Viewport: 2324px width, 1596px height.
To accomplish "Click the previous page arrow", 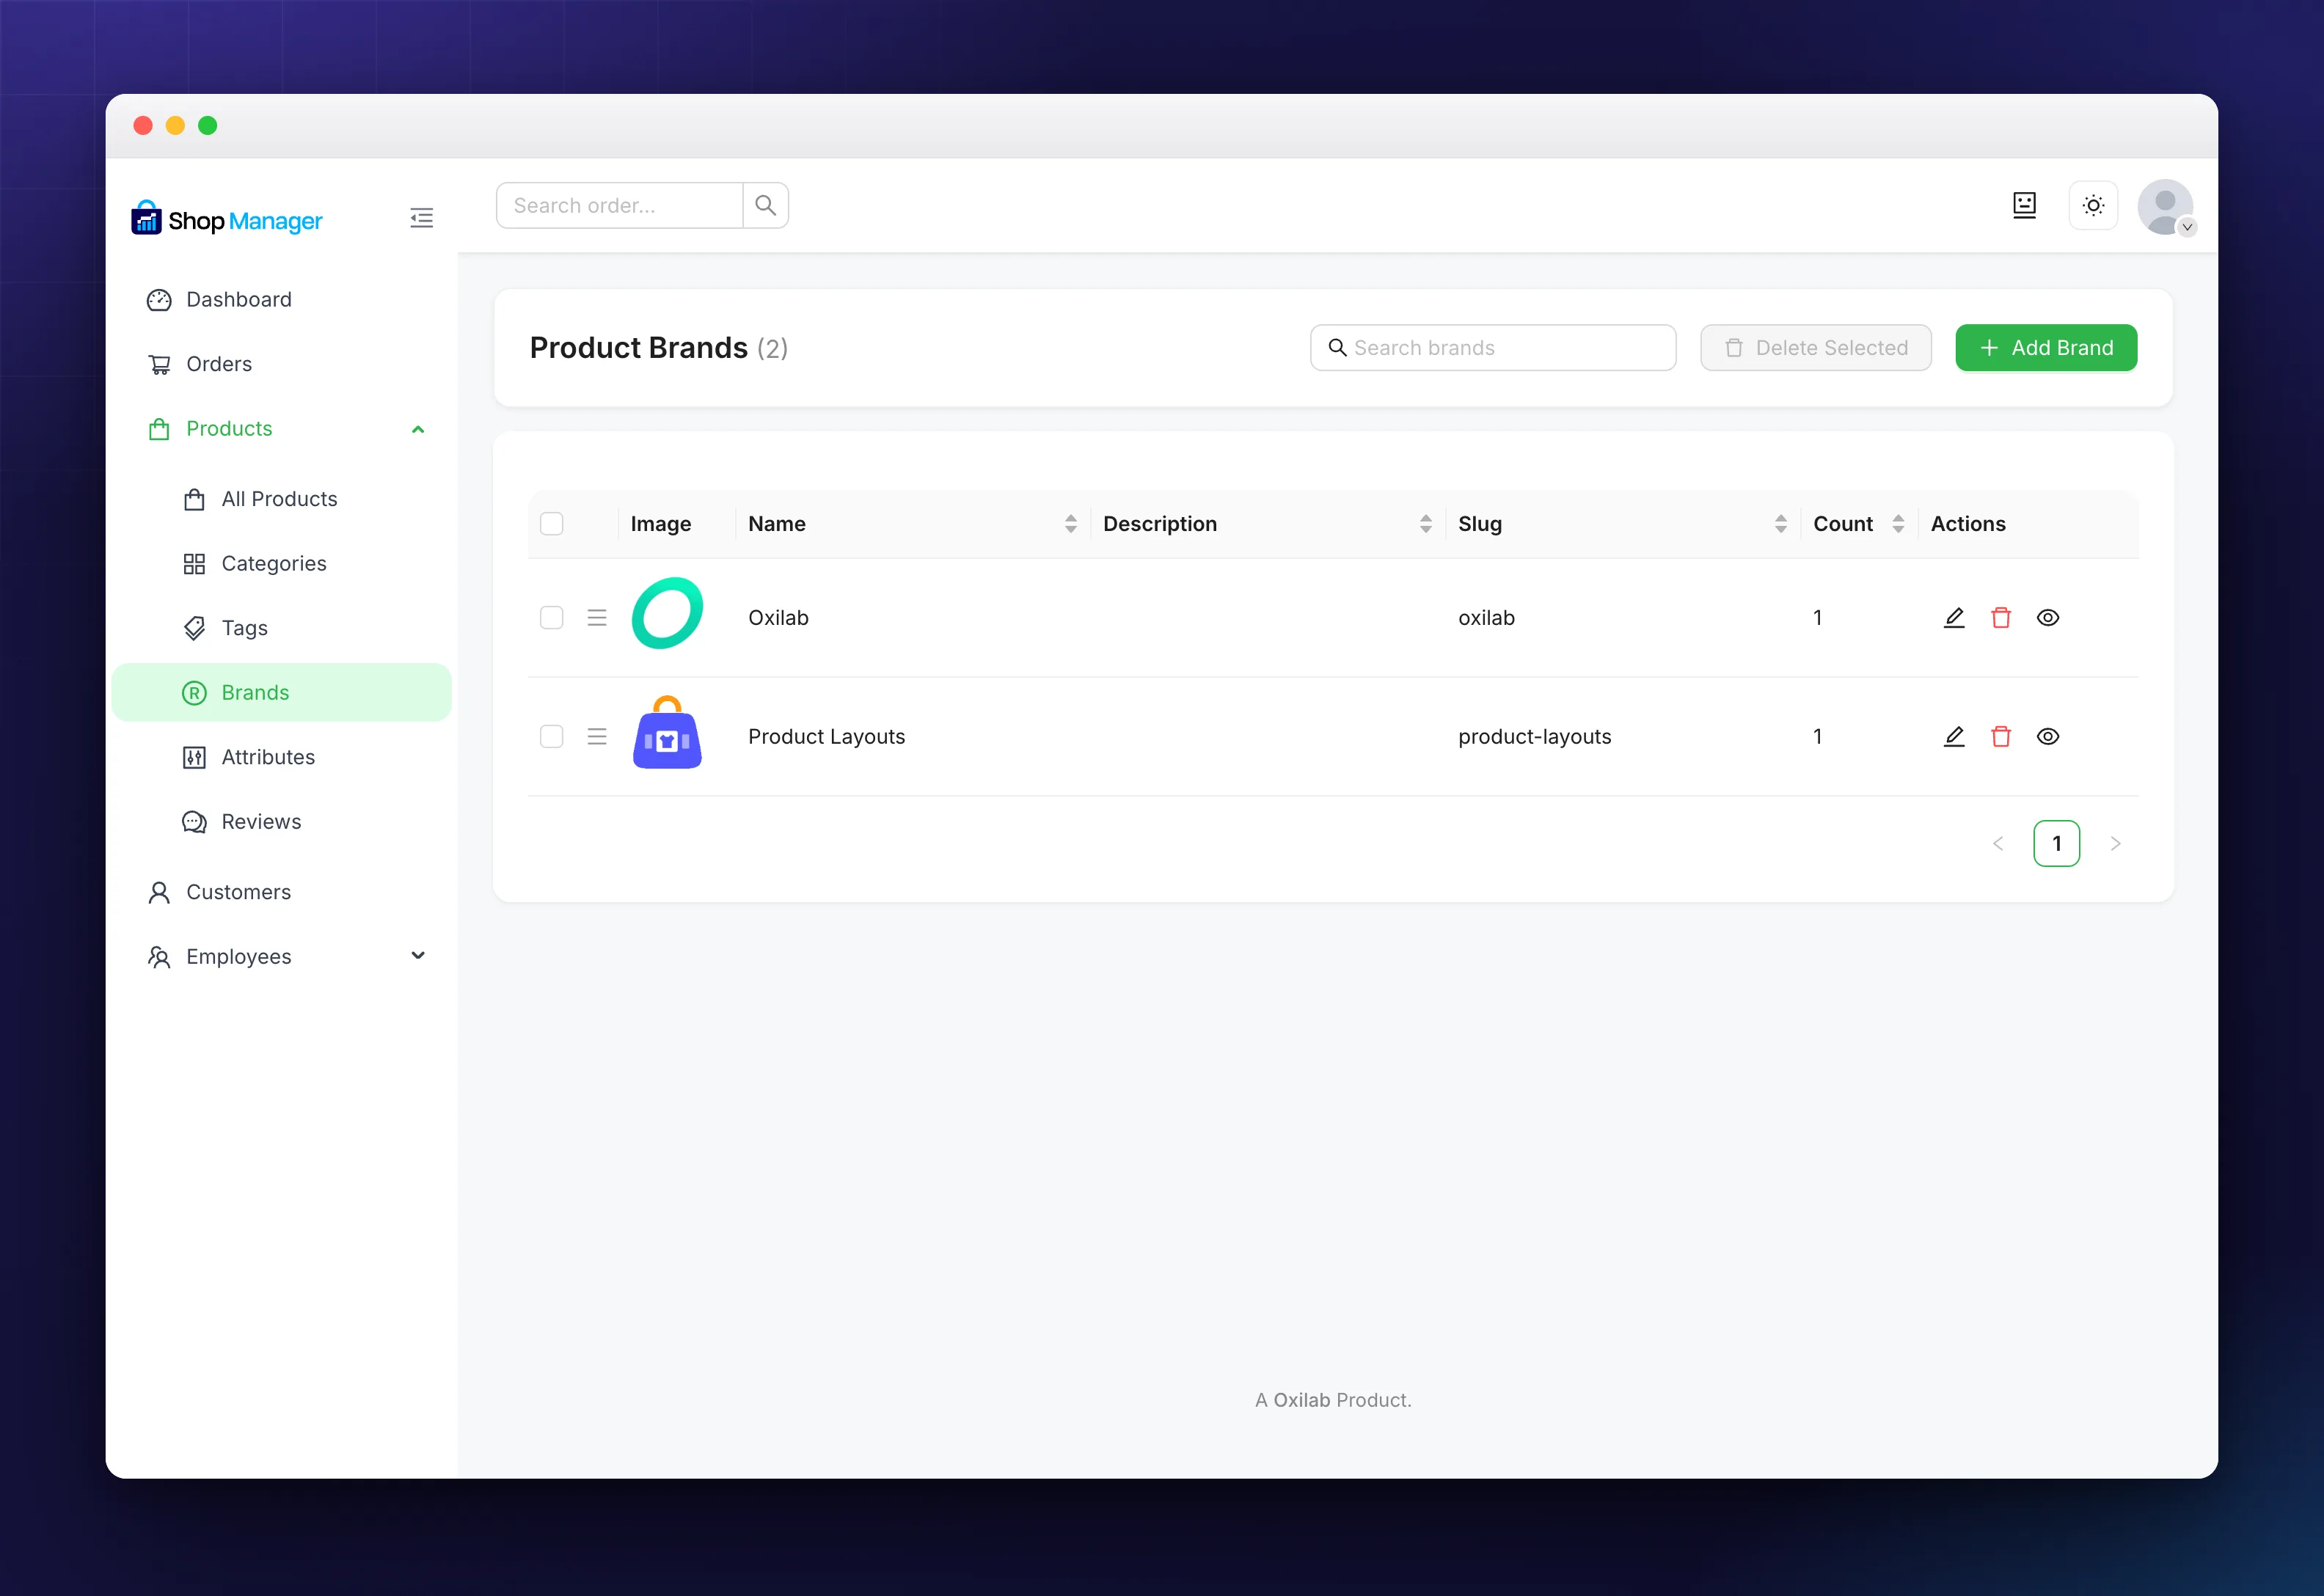I will pyautogui.click(x=1998, y=844).
